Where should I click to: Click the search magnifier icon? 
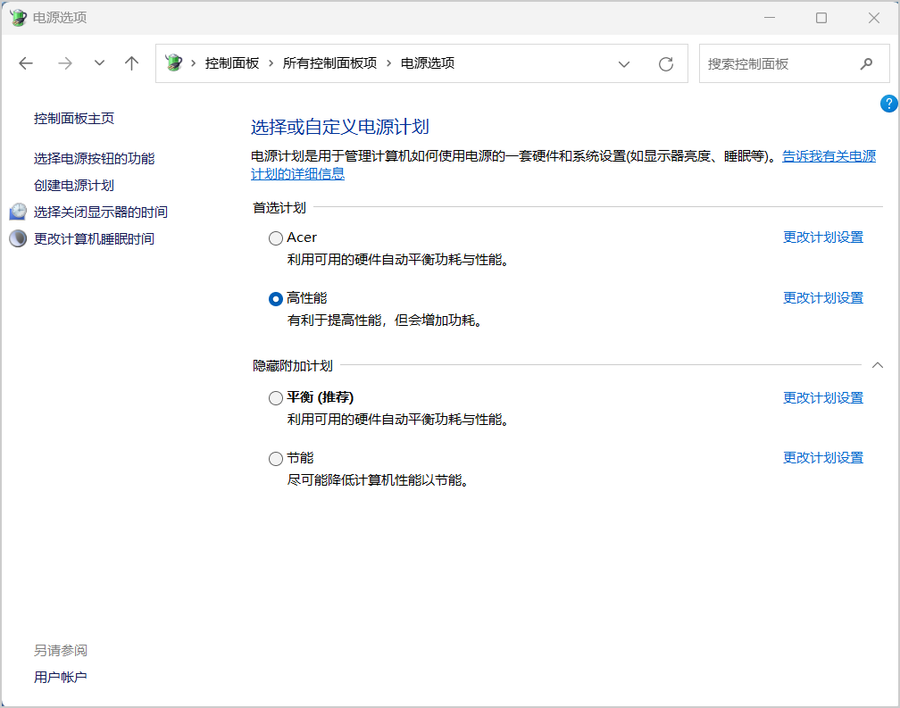pos(866,63)
